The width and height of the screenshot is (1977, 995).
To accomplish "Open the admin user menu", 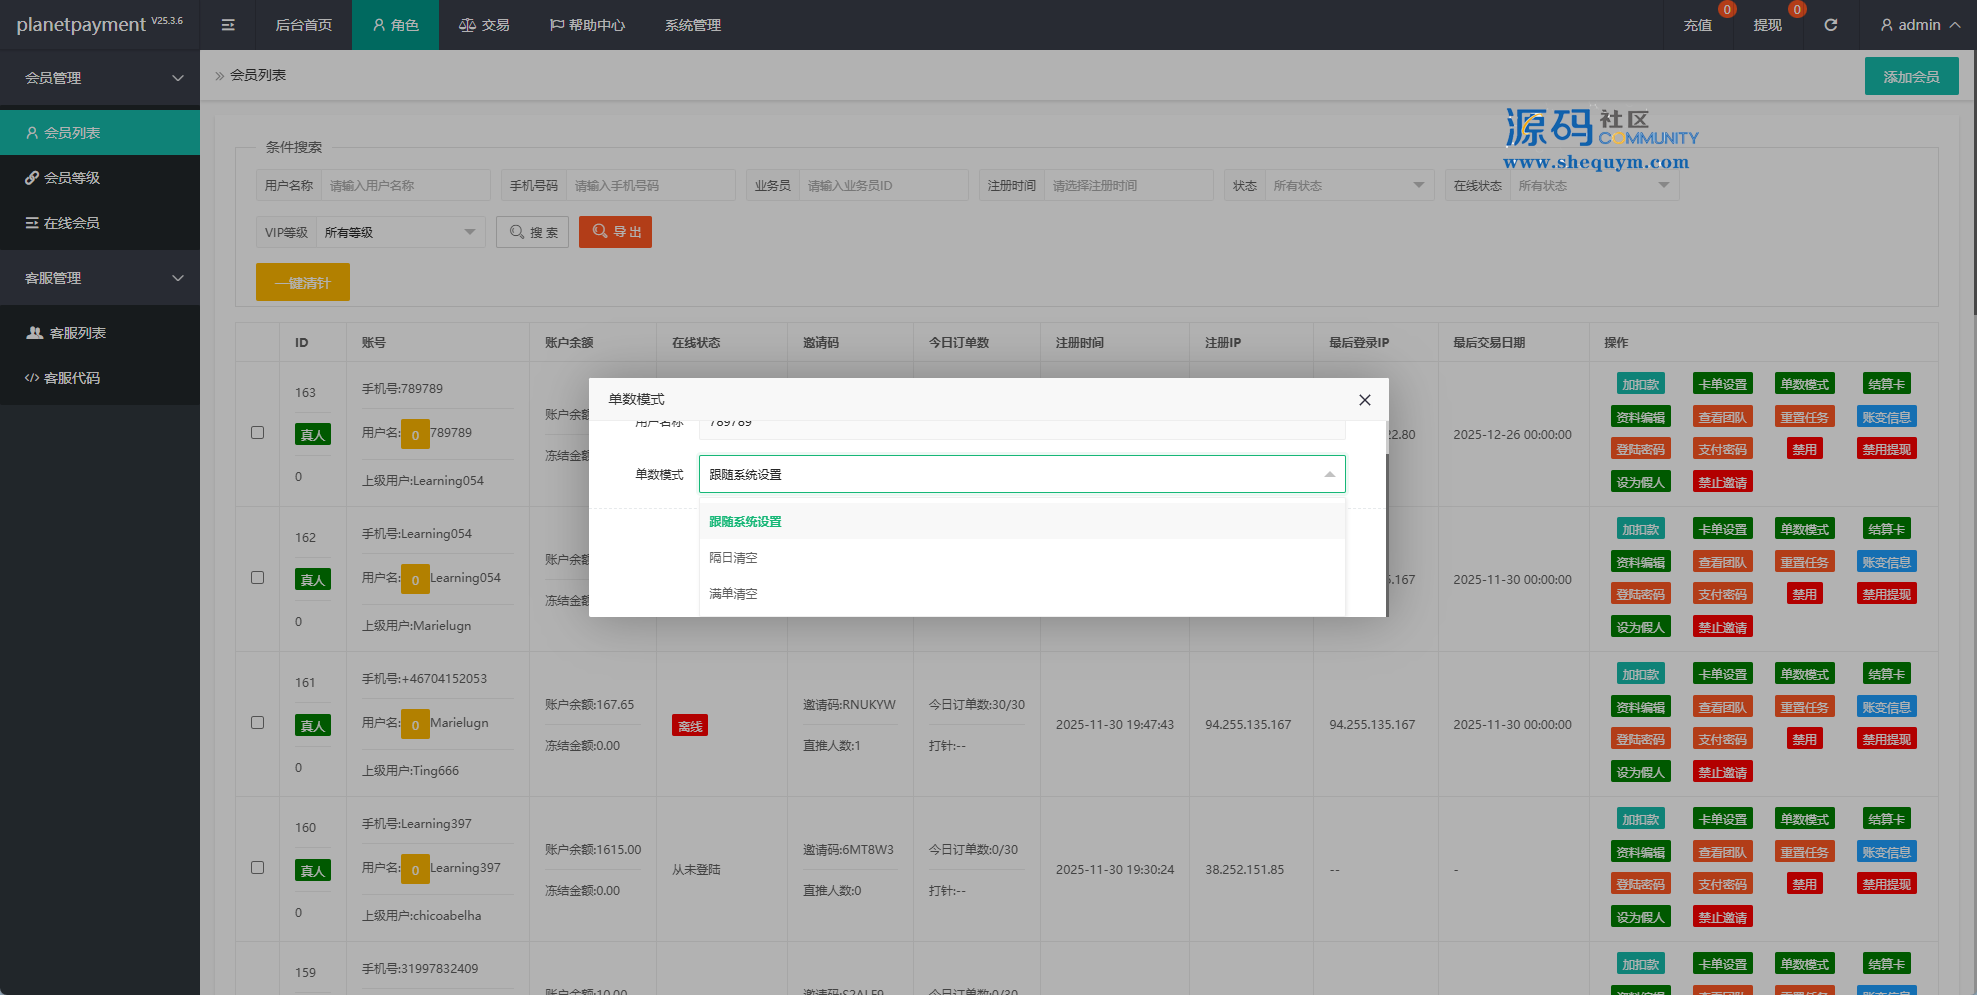I will tap(1919, 25).
